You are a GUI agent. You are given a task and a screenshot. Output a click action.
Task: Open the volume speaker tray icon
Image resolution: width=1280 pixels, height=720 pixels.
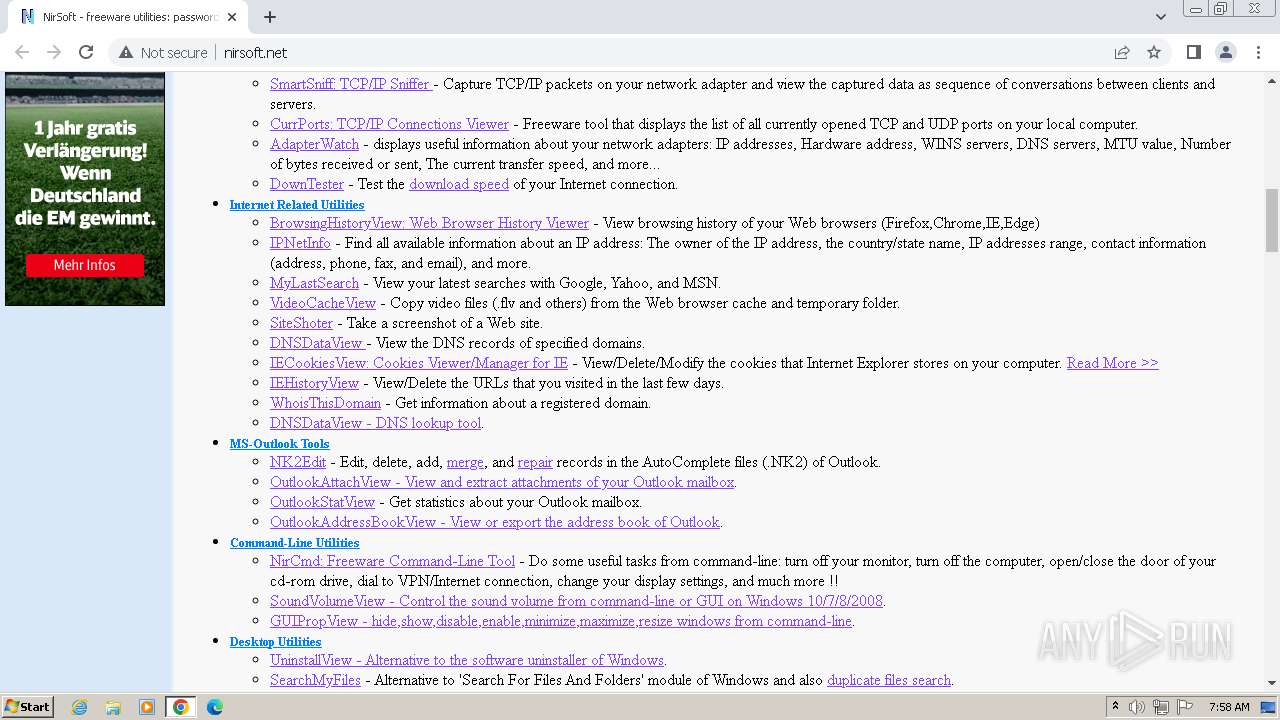(x=1137, y=707)
